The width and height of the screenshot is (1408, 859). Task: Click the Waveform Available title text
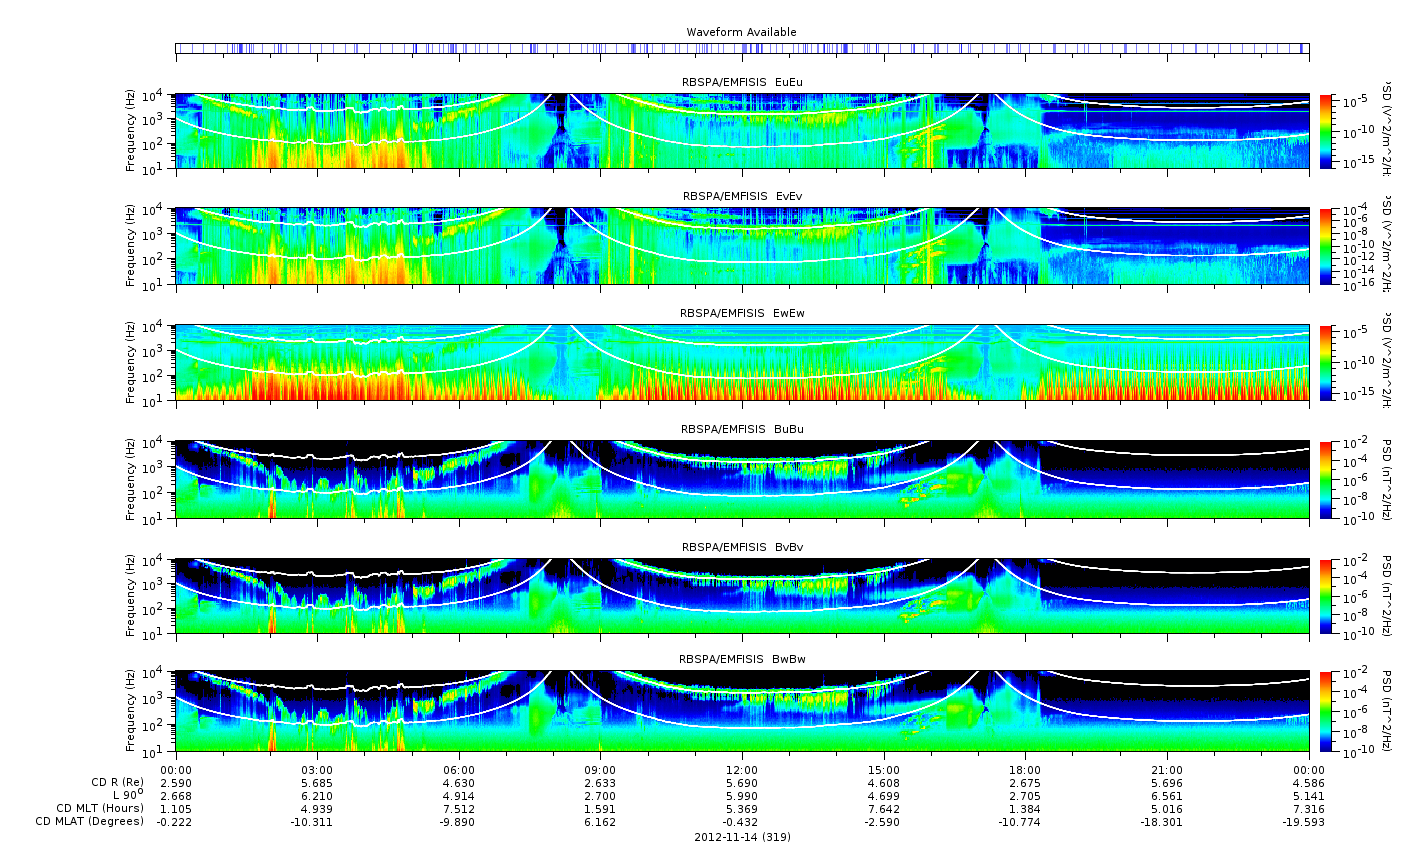tap(741, 32)
